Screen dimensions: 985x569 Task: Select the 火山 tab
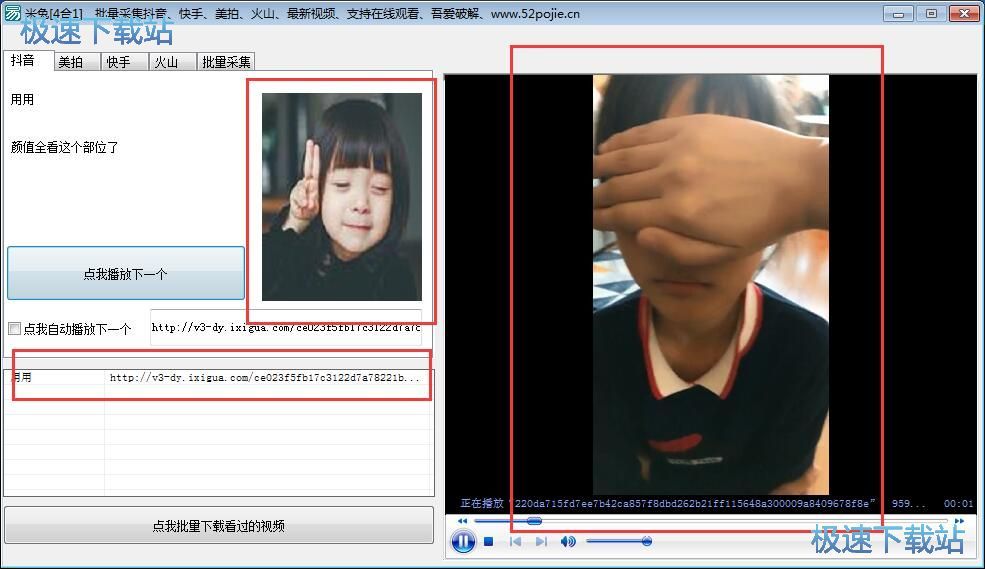(165, 62)
